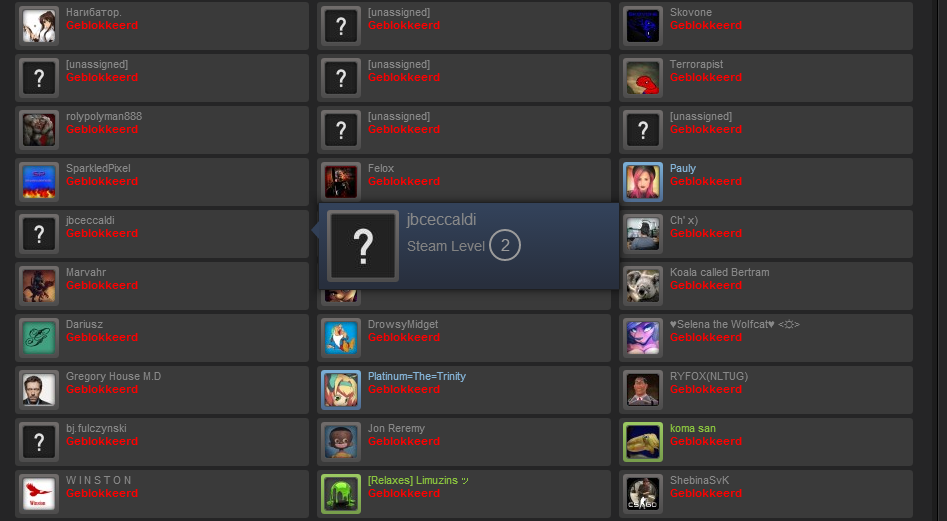Viewport: 947px width, 521px height.
Task: Select the DrowsyMidget friend entry
Action: pyautogui.click(x=464, y=337)
